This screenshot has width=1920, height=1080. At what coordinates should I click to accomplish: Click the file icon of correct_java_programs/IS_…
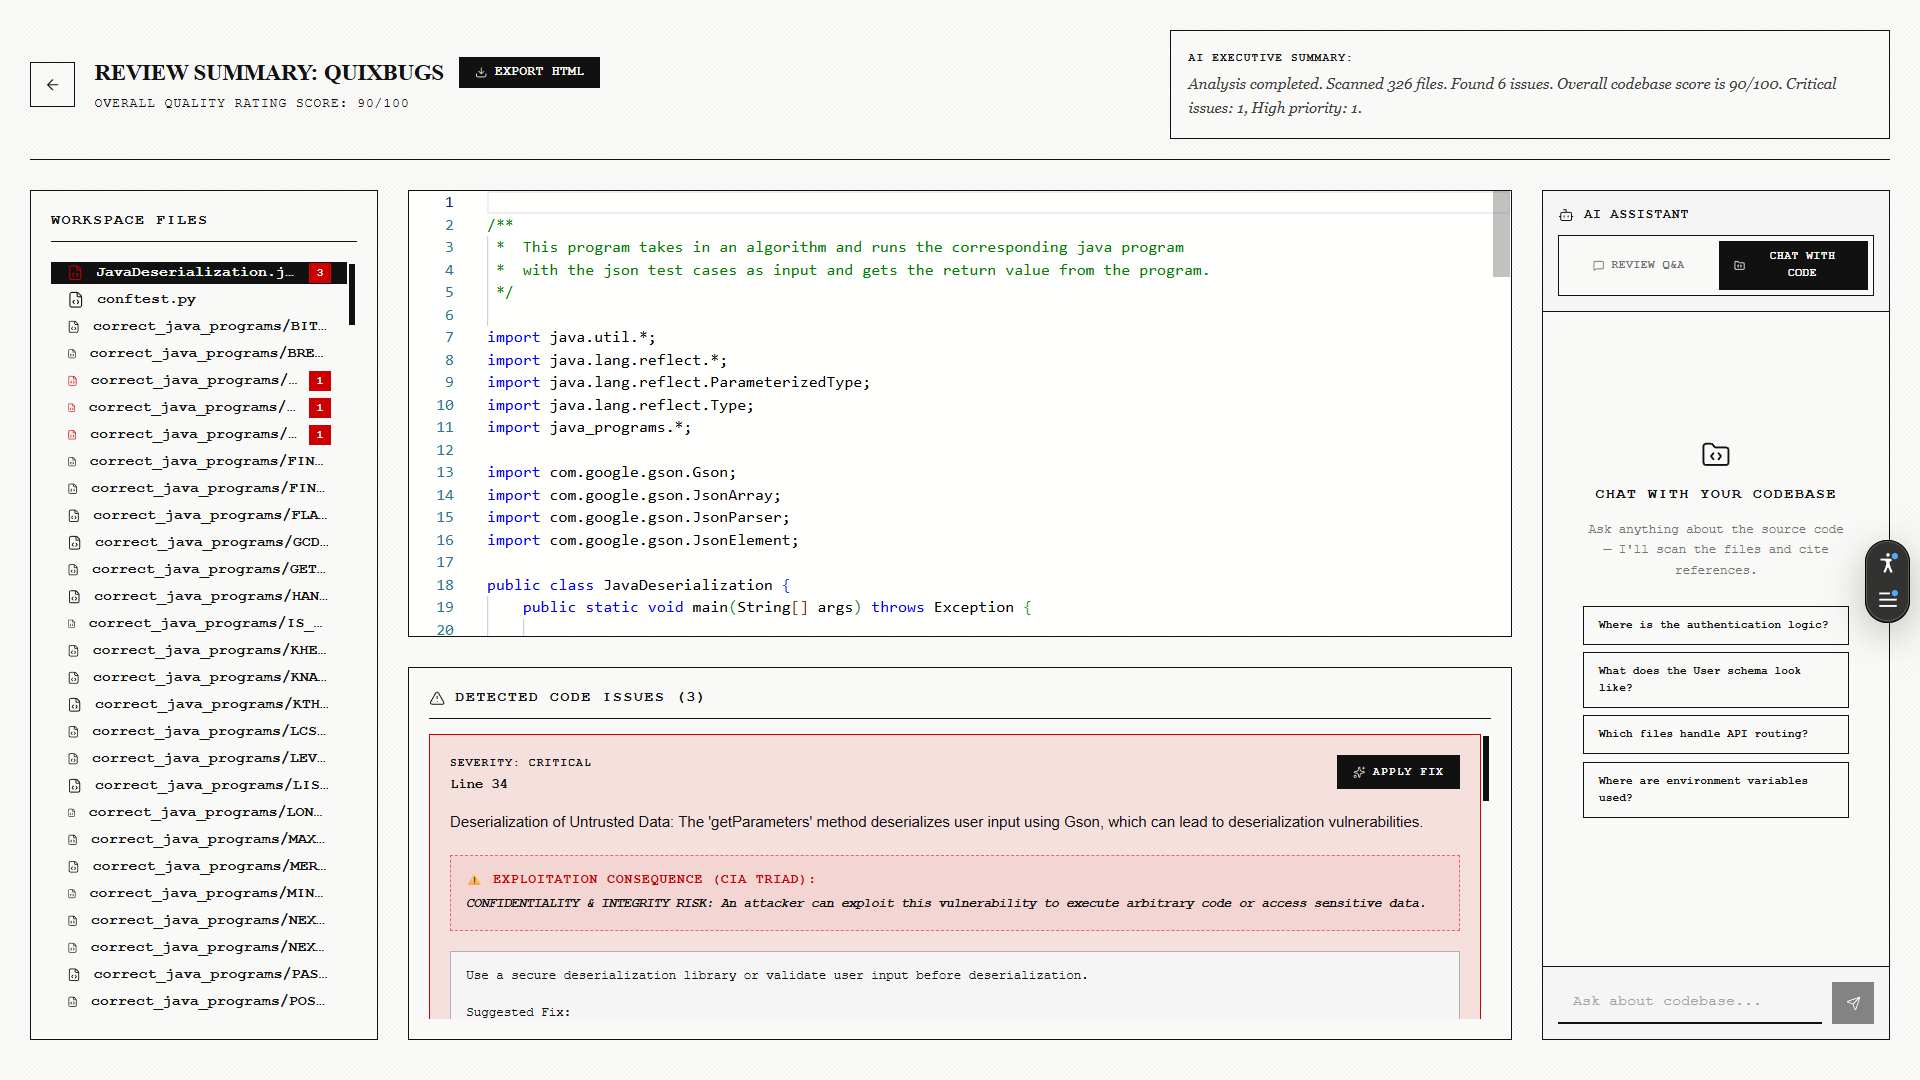[71, 624]
